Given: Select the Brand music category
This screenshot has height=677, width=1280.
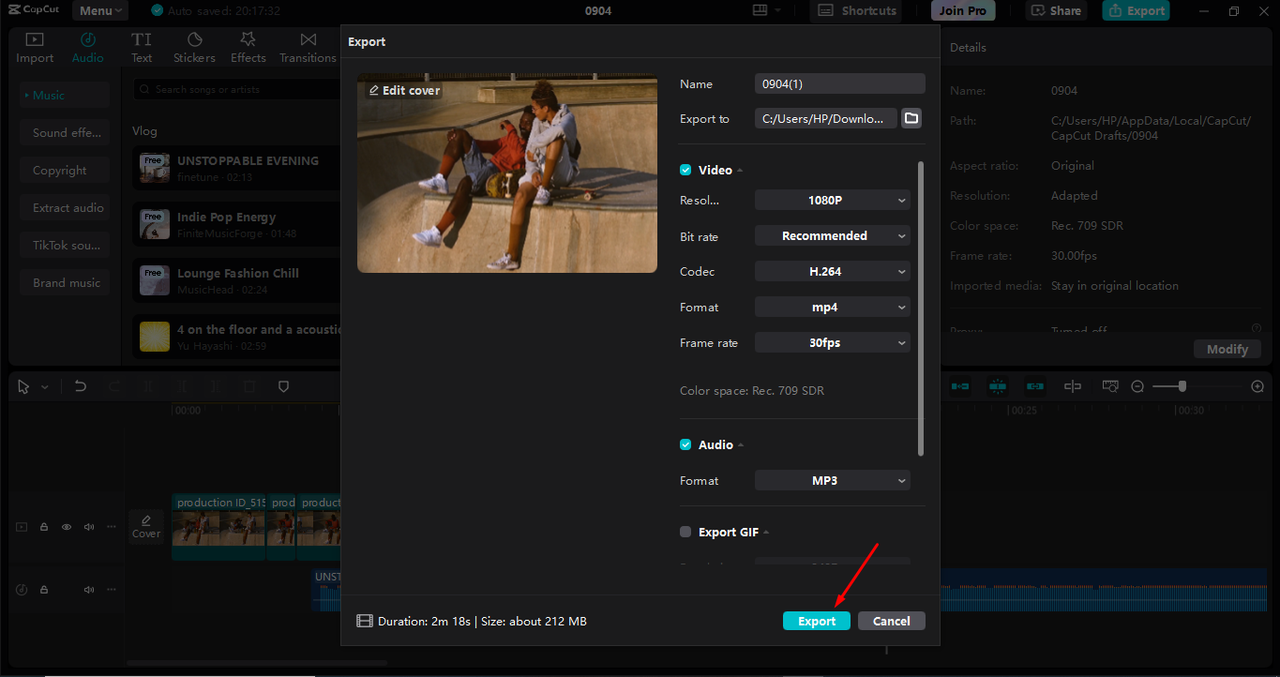Looking at the screenshot, I should point(65,283).
